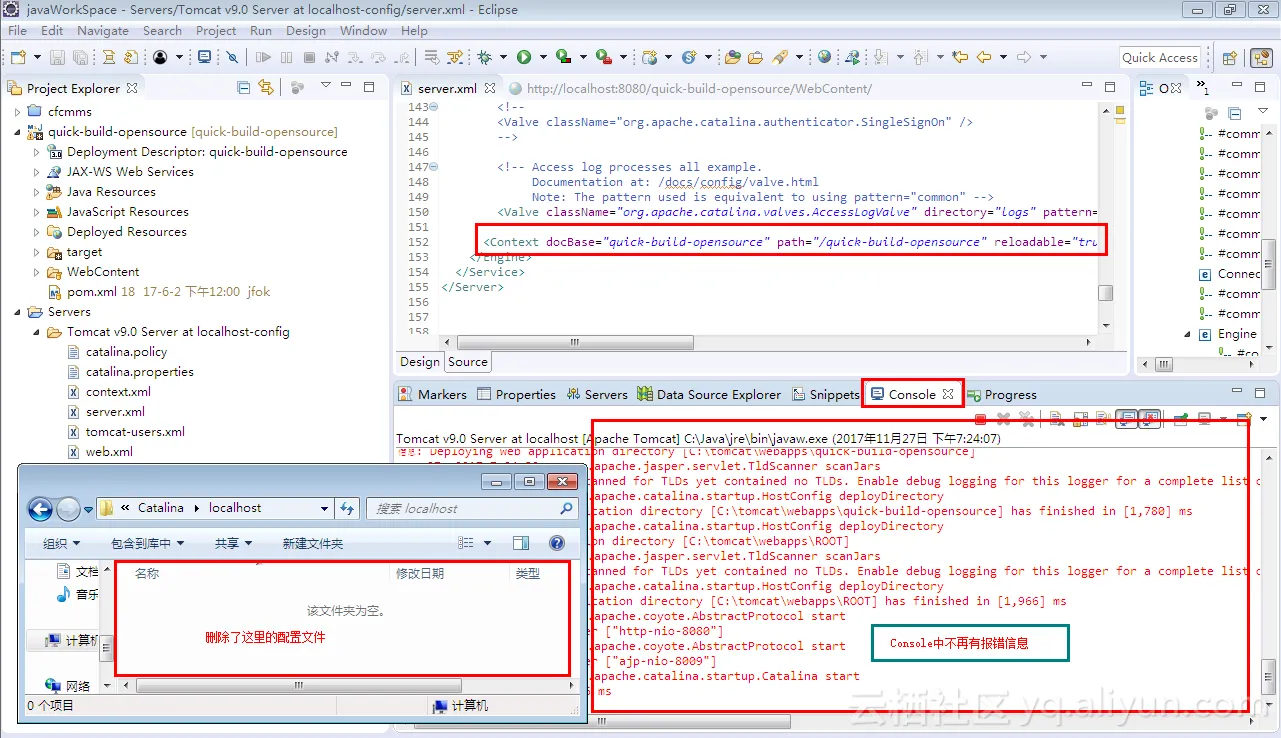Click the Run External Tools icon
The height and width of the screenshot is (738, 1281).
coord(604,57)
